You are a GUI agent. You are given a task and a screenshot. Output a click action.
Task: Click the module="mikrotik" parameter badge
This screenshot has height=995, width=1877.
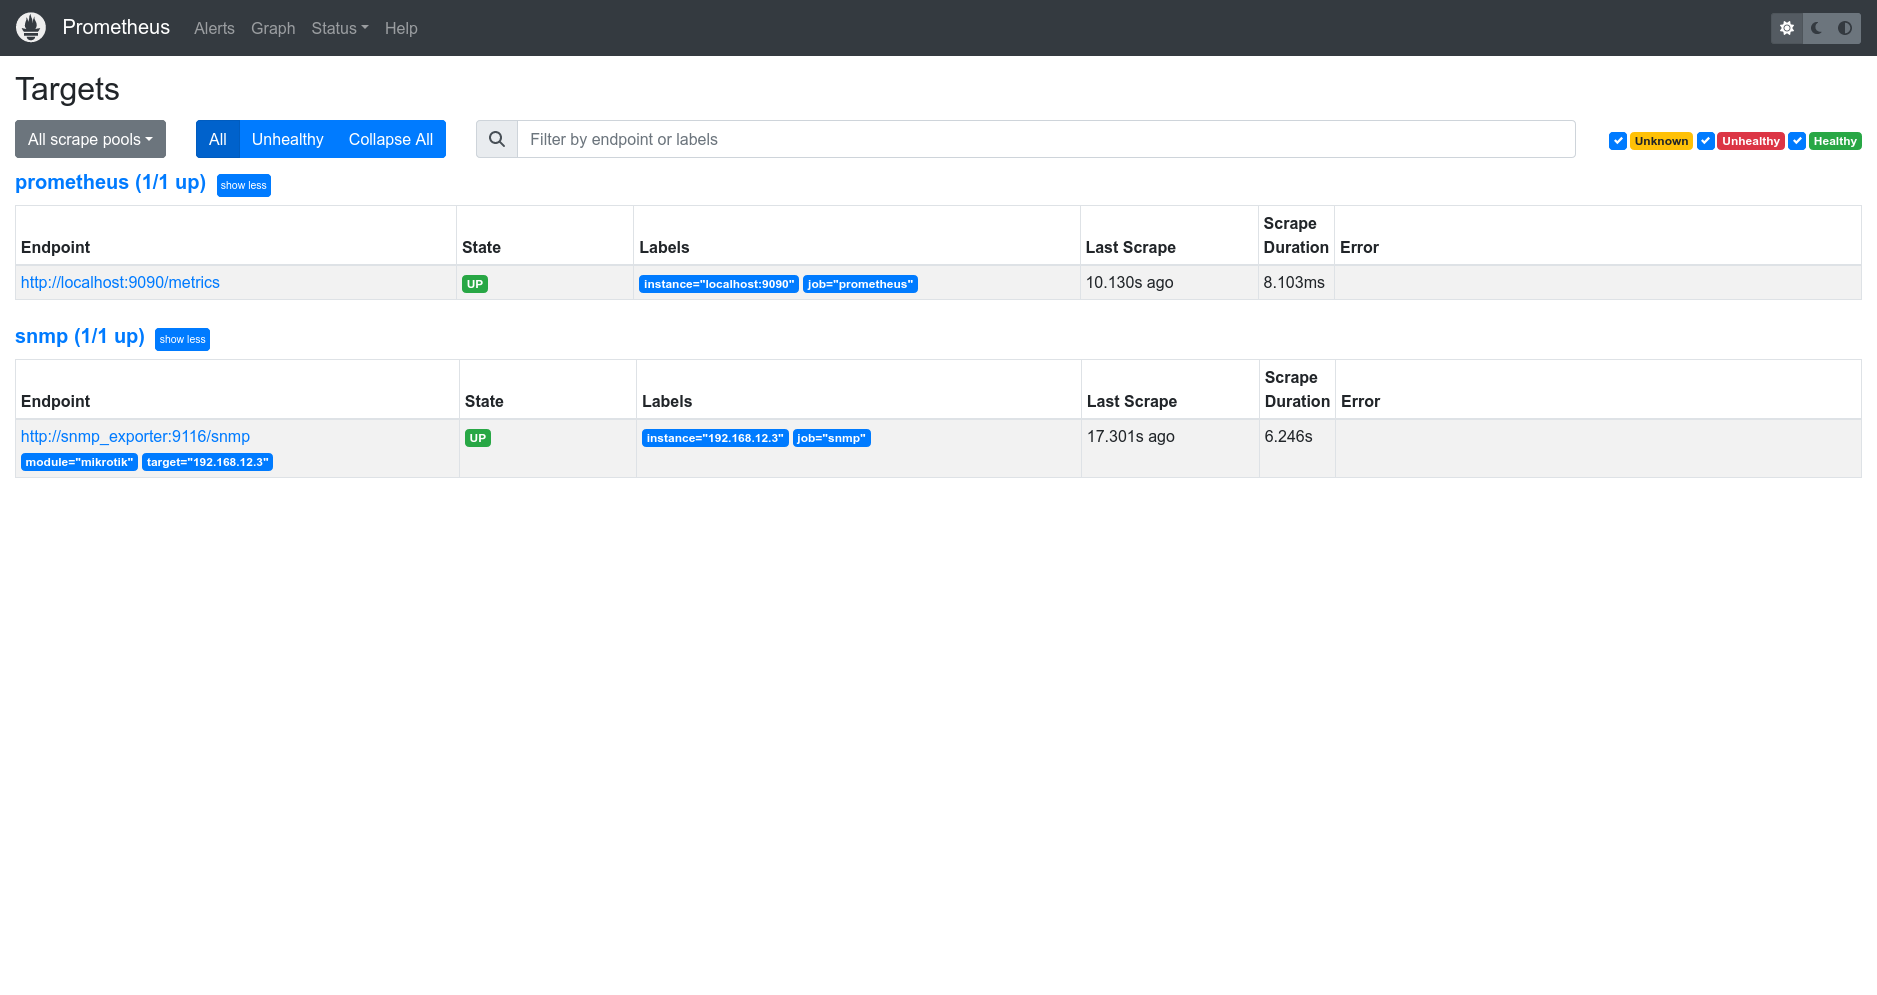79,462
